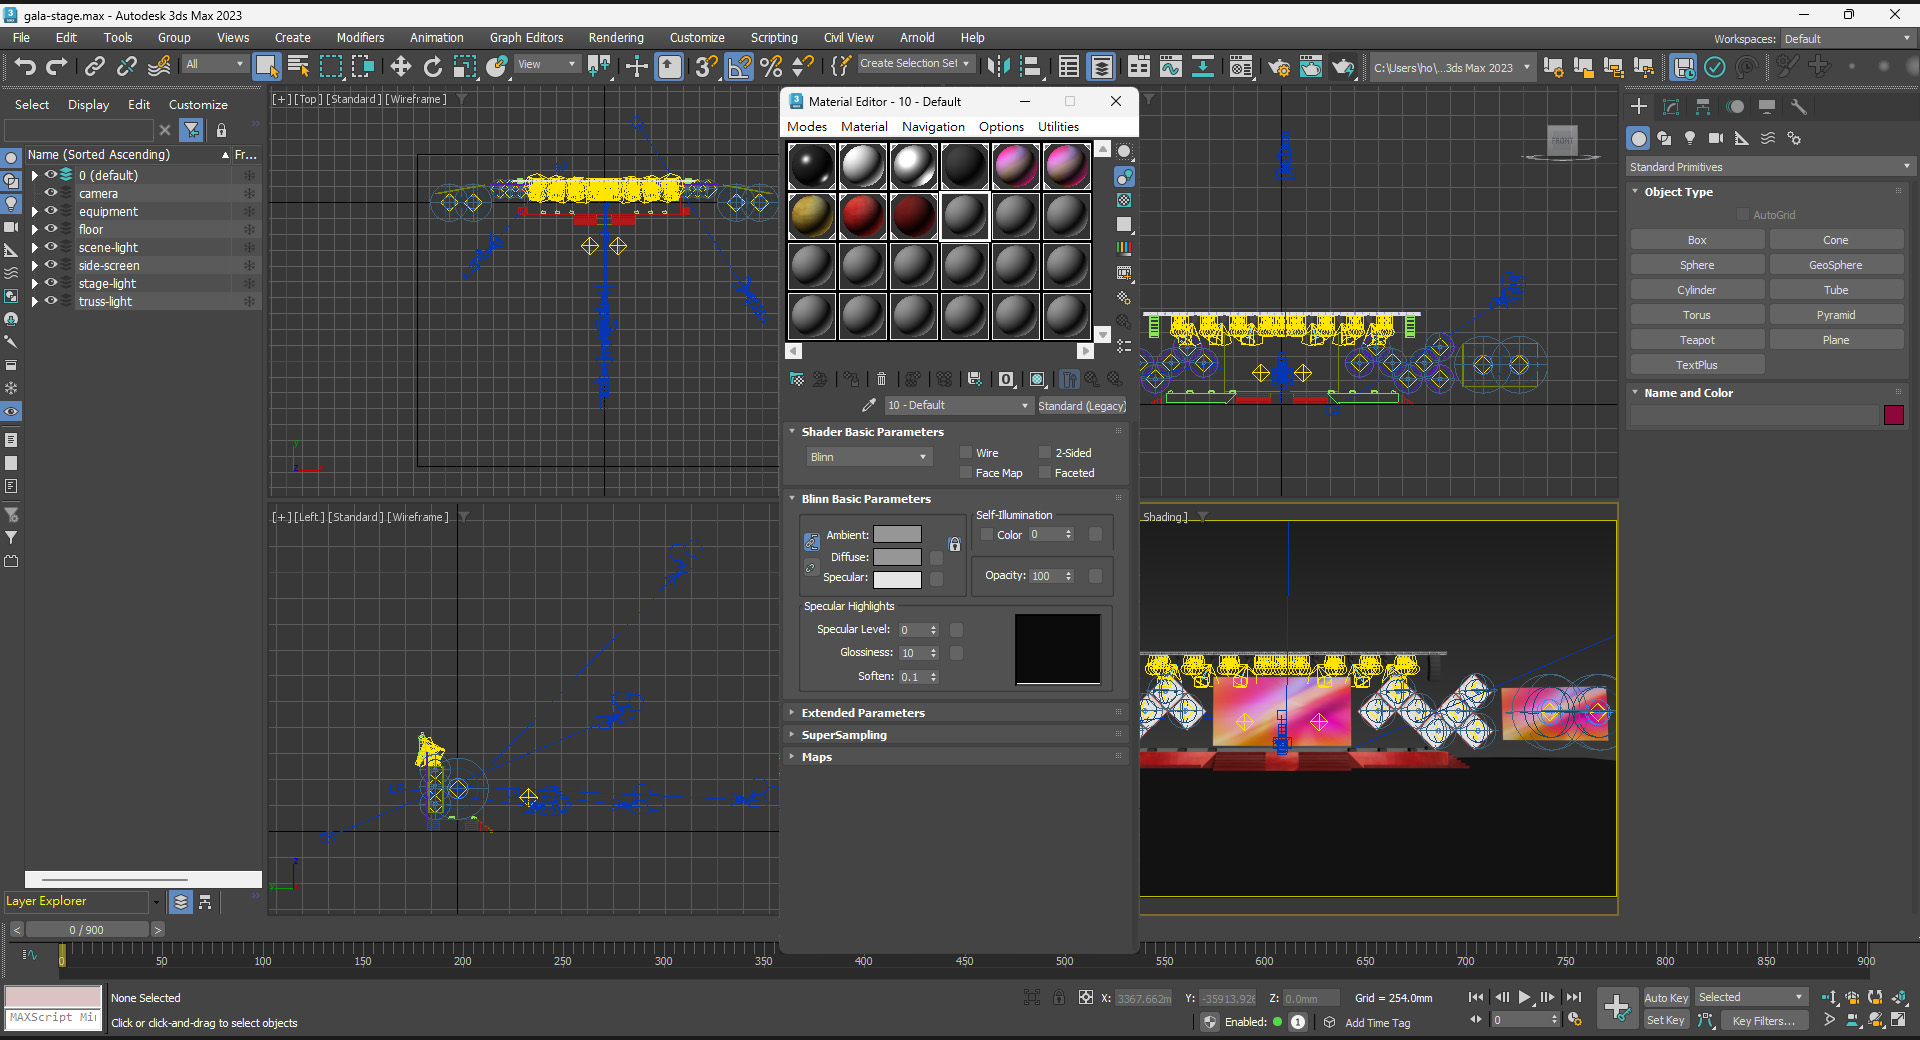
Task: Click the Undo arrow in main toolbar
Action: click(x=25, y=67)
